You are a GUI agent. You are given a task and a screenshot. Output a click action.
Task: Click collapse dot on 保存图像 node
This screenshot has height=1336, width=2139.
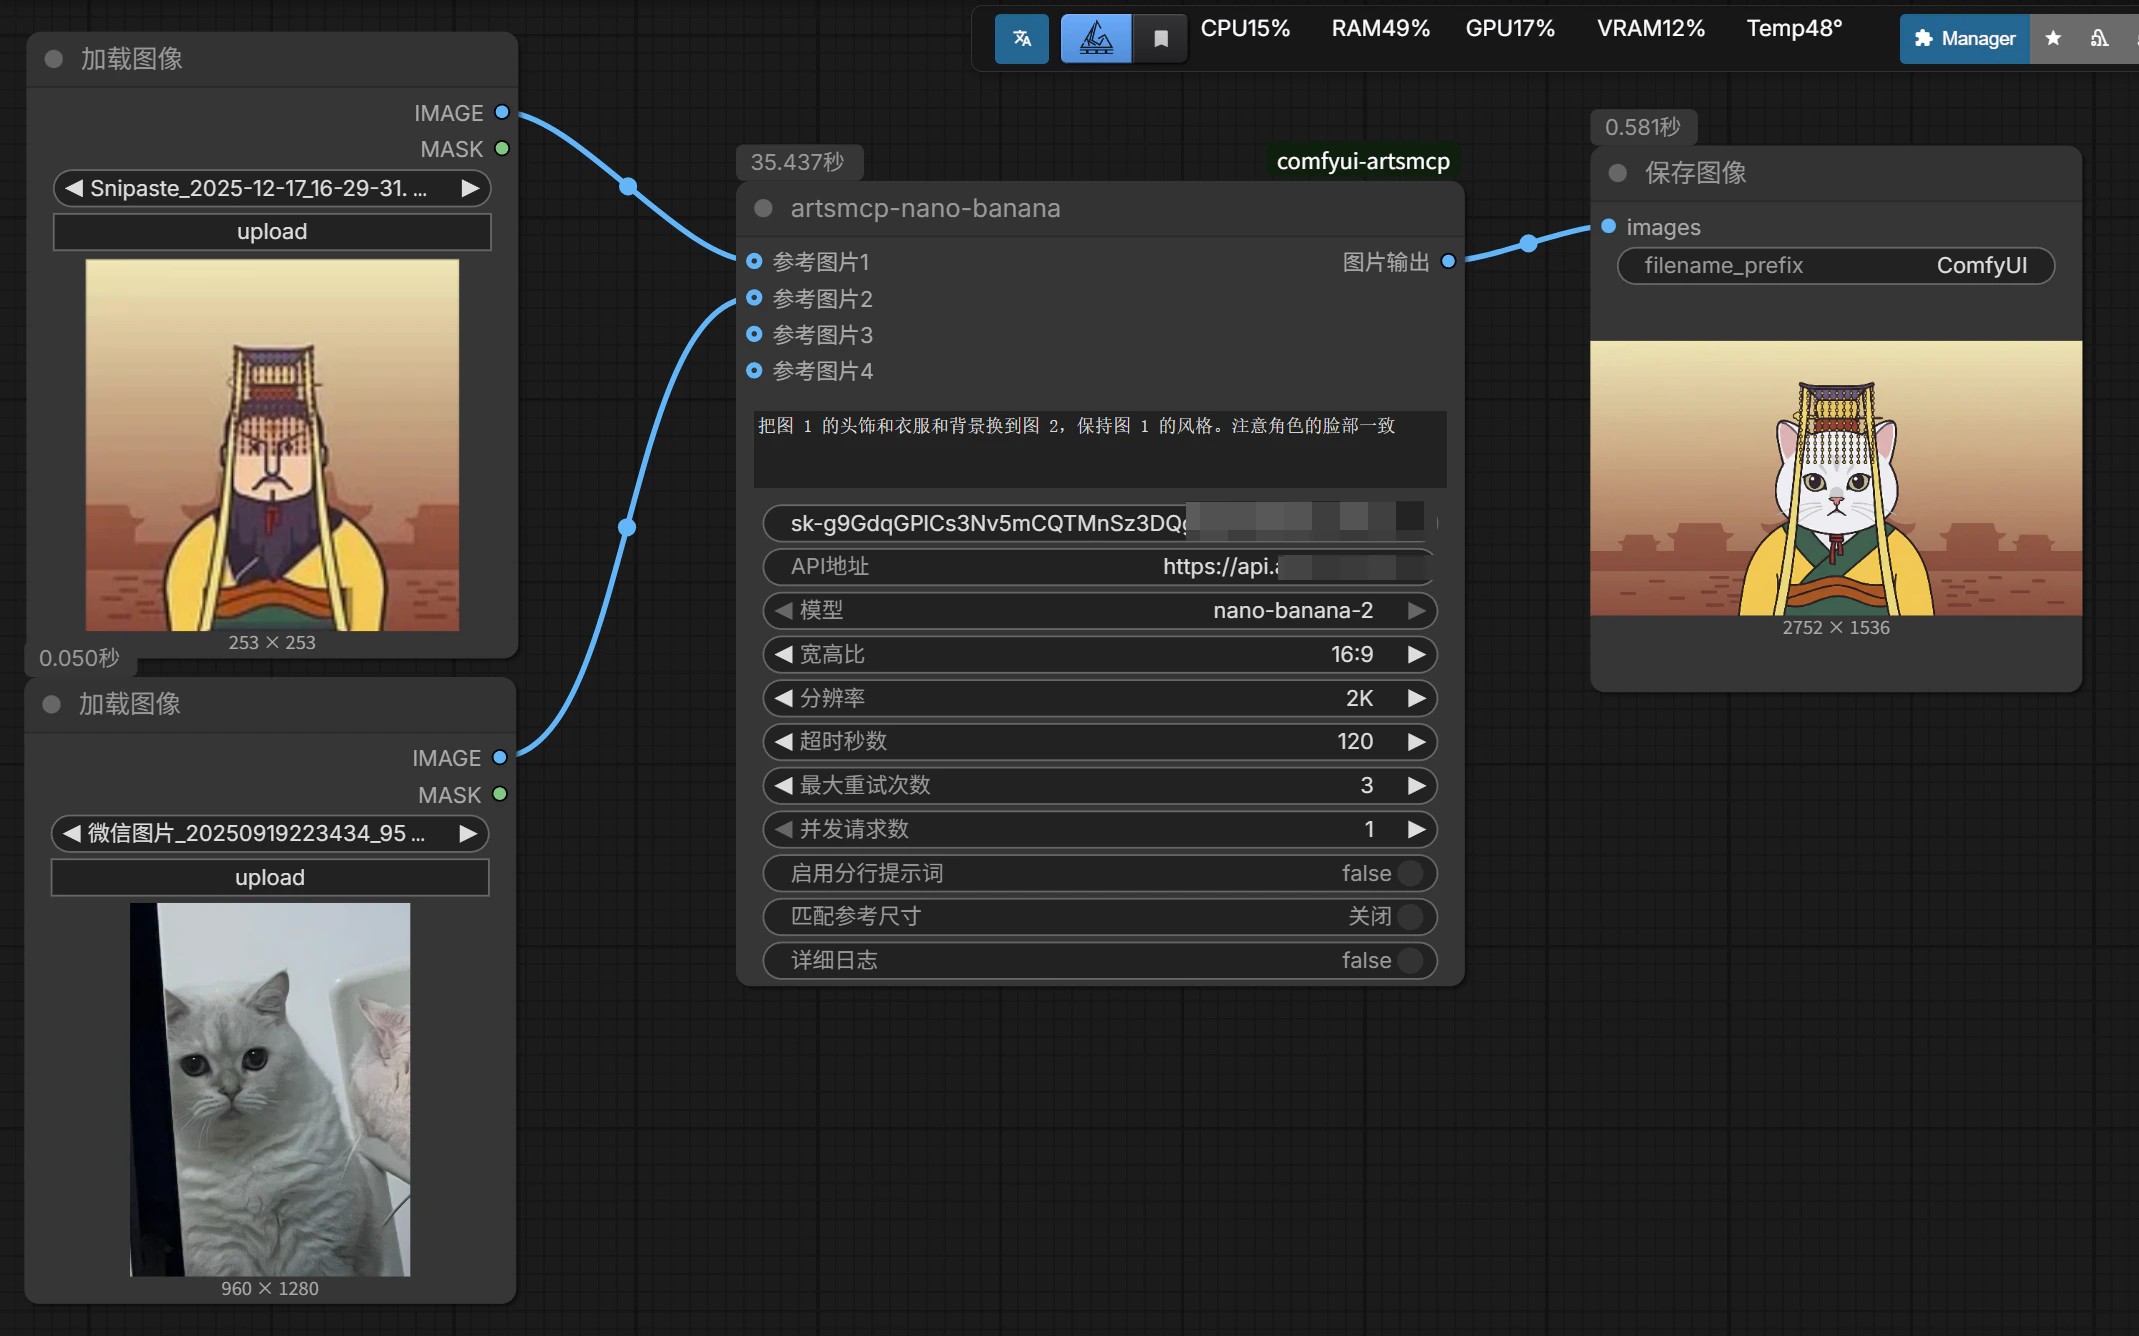[x=1617, y=173]
